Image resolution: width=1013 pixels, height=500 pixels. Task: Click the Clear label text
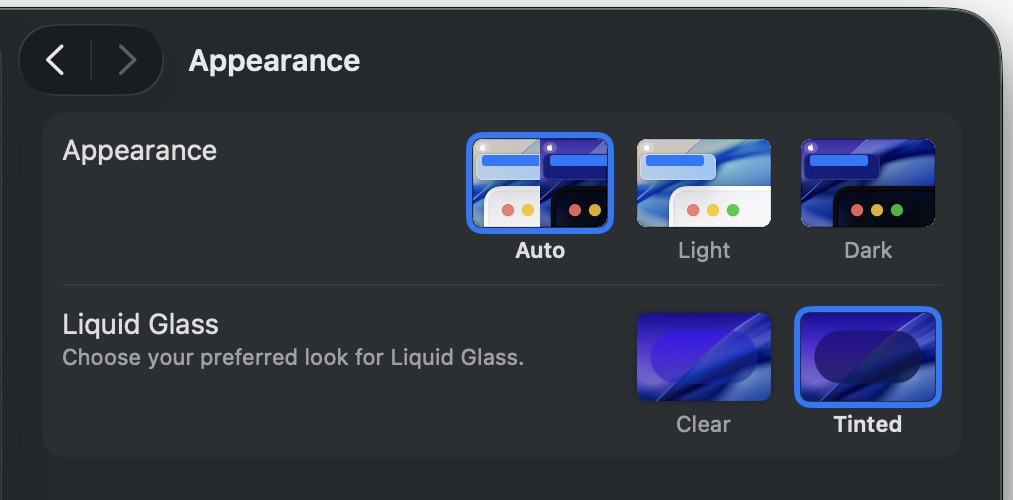click(704, 424)
